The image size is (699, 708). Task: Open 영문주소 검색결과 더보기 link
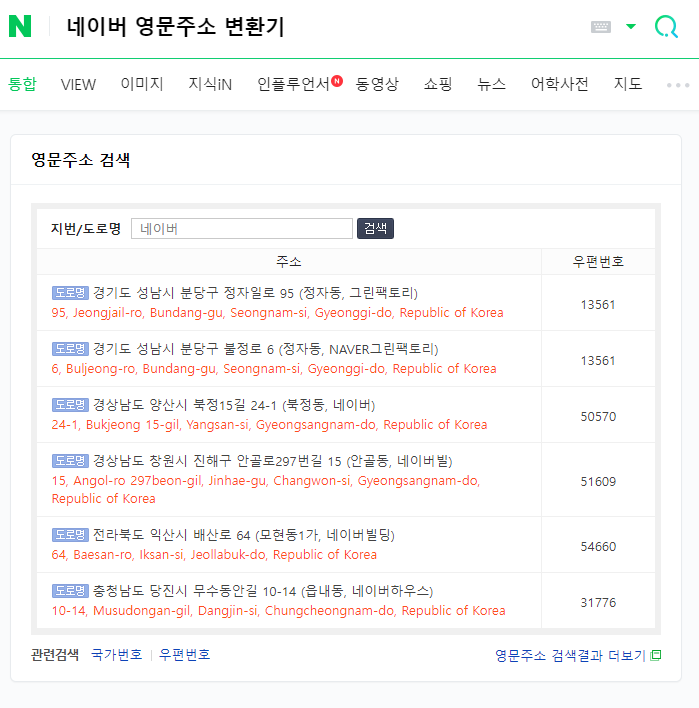(x=570, y=656)
